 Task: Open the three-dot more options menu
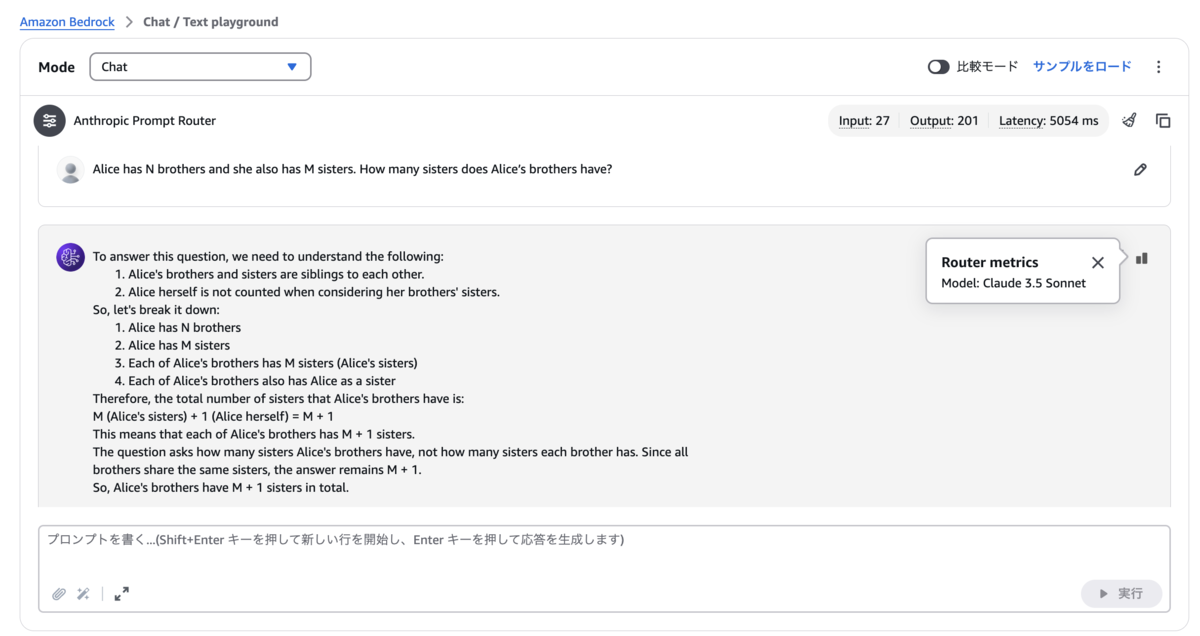point(1159,67)
